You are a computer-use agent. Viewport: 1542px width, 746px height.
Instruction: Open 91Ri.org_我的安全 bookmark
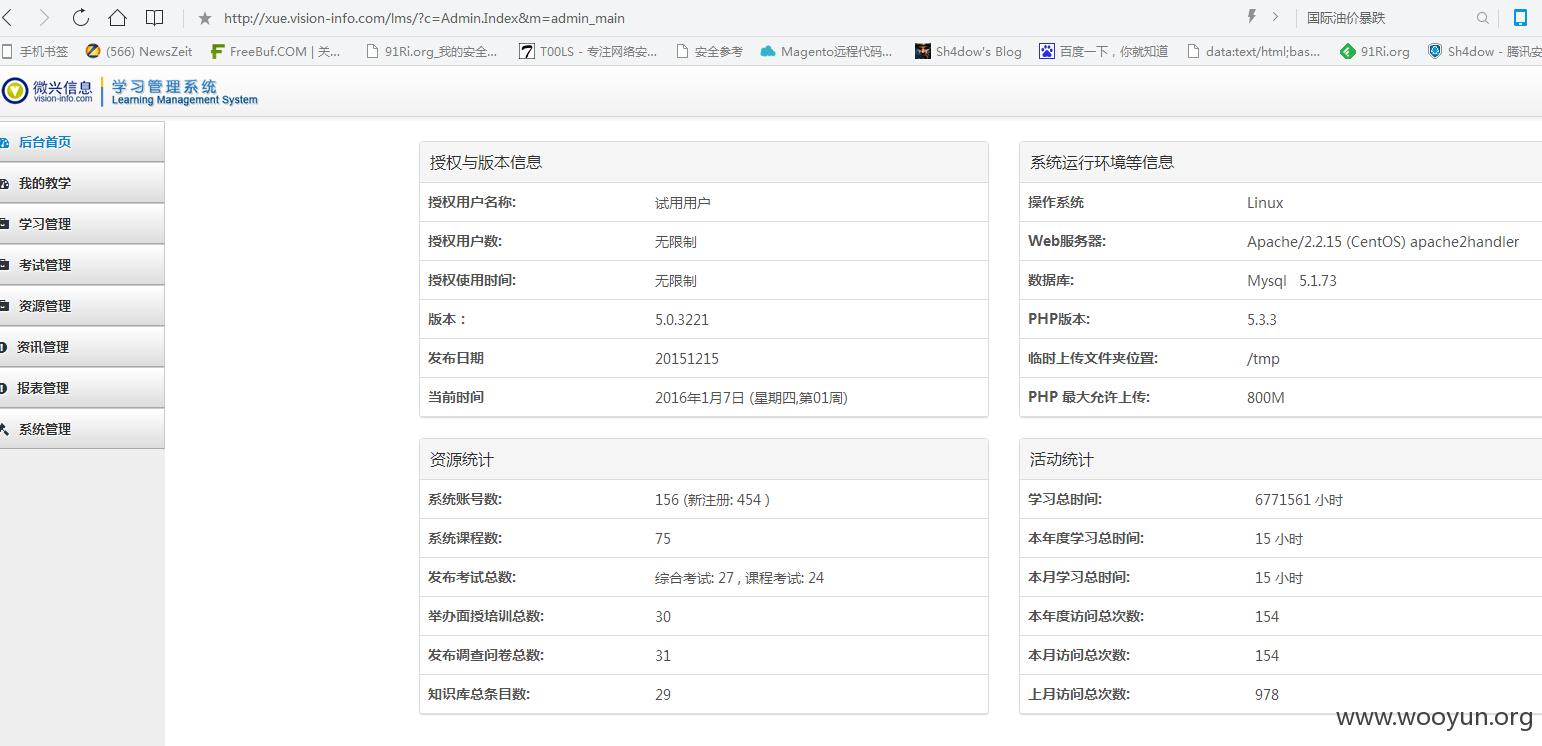click(431, 51)
